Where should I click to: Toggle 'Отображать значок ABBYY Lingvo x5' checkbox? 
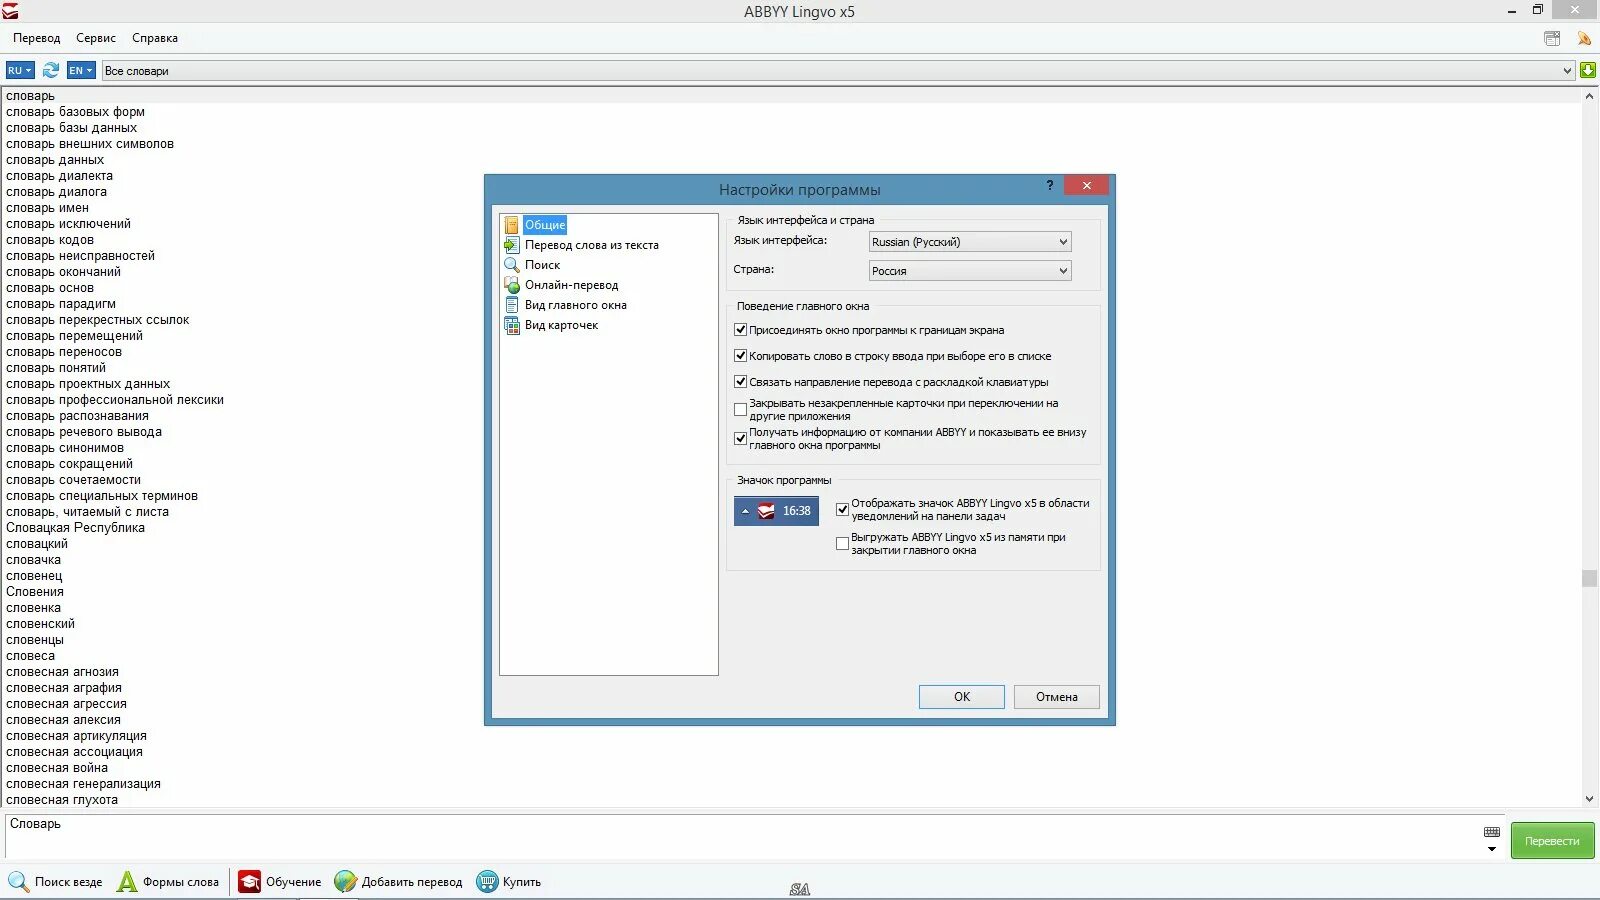pos(842,510)
